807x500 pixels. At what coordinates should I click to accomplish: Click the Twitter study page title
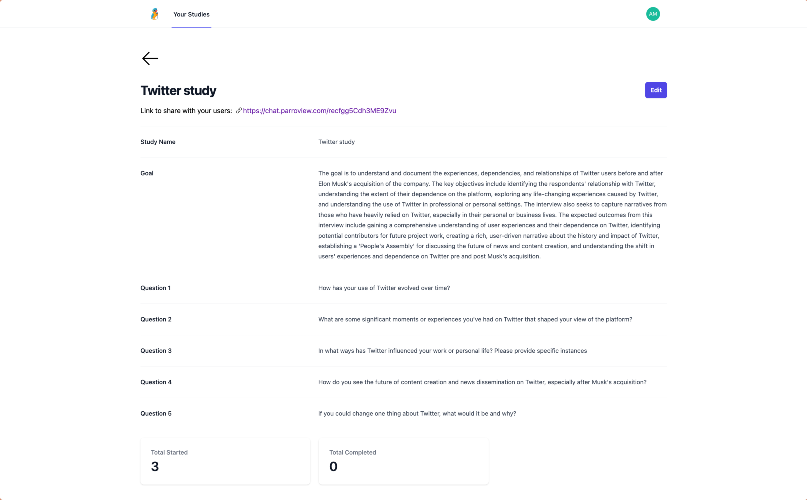pyautogui.click(x=178, y=91)
